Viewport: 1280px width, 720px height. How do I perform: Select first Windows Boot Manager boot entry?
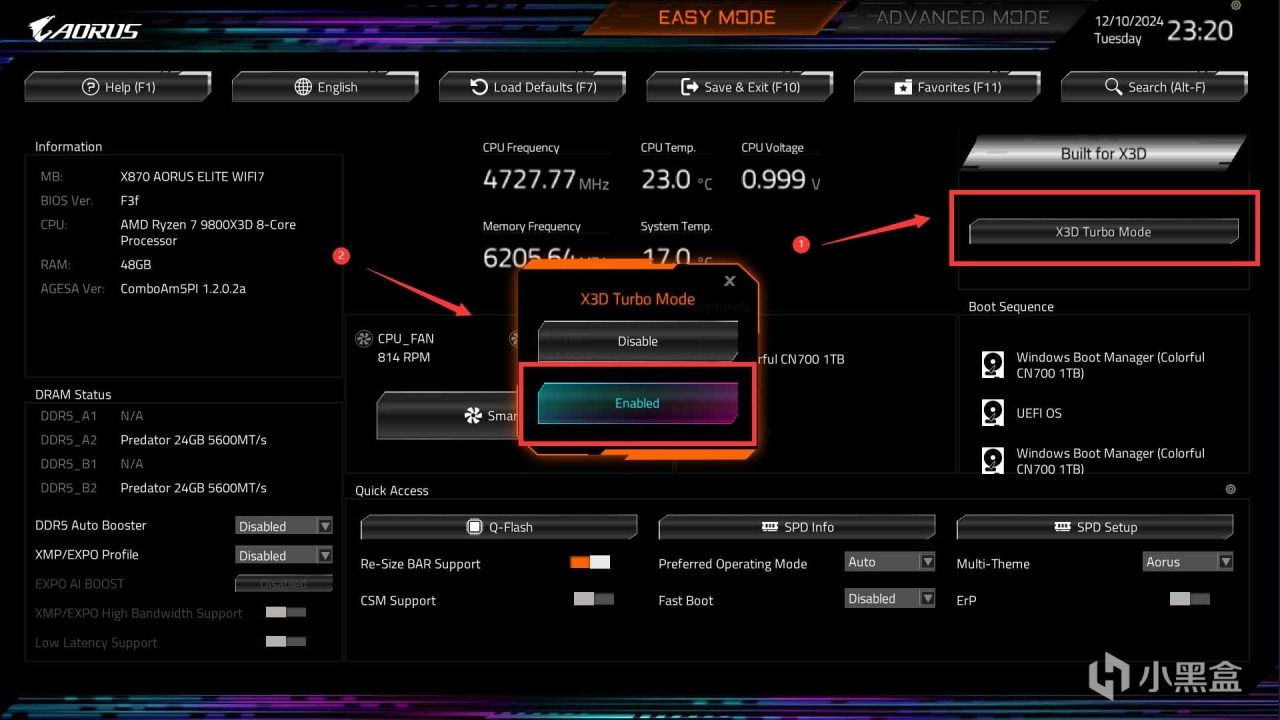(x=1110, y=365)
